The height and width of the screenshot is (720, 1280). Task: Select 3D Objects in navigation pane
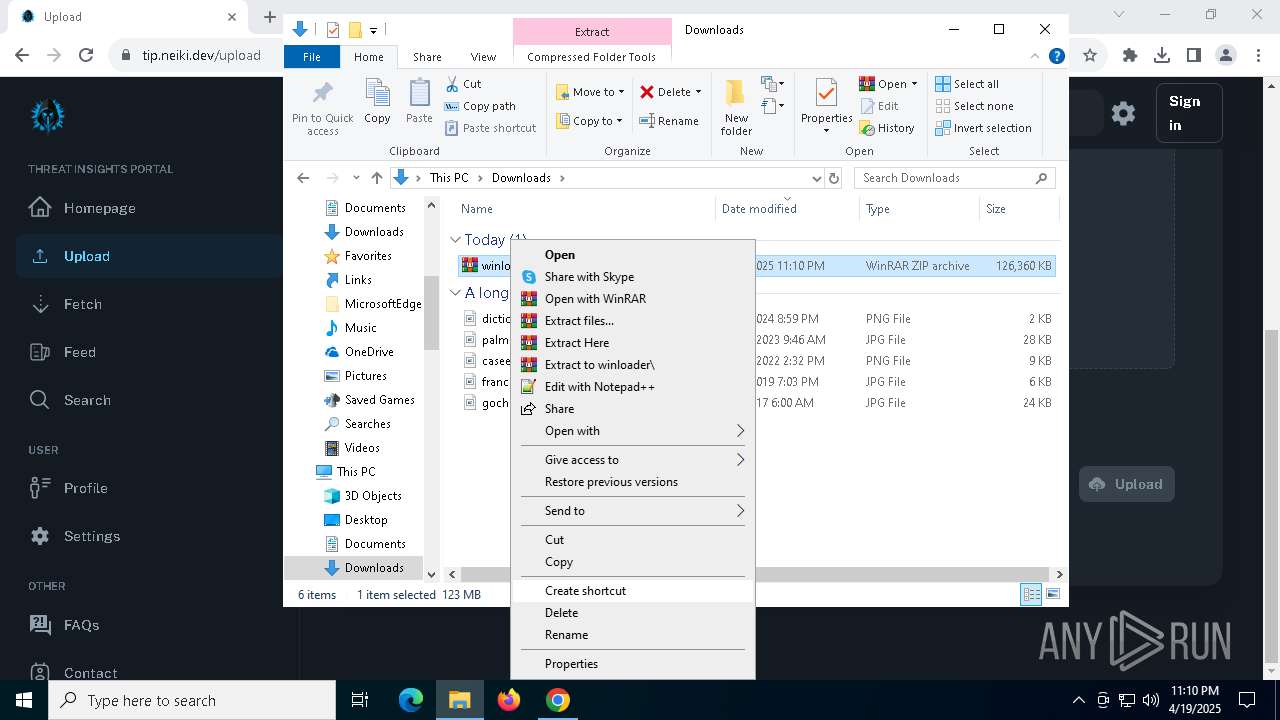(372, 496)
